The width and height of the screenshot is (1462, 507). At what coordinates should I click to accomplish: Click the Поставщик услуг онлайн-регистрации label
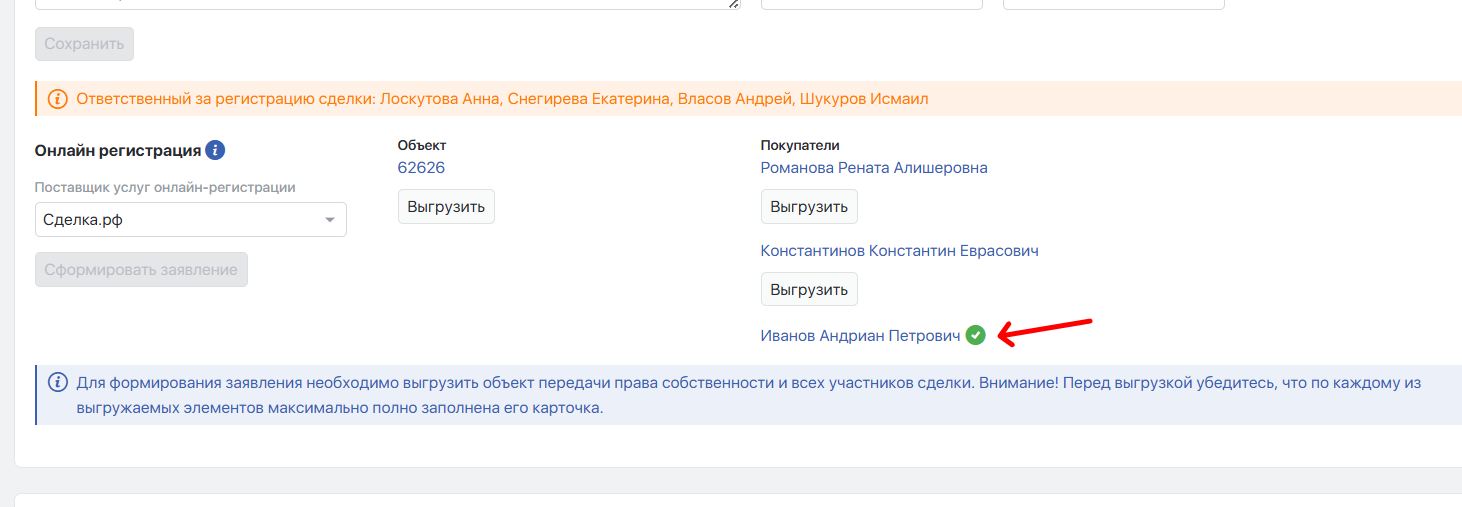165,187
